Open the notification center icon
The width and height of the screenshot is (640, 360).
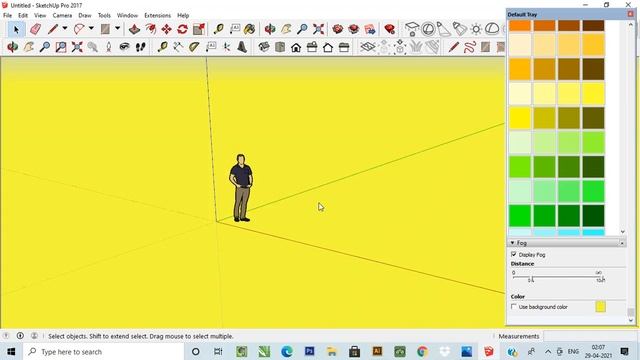(x=624, y=351)
